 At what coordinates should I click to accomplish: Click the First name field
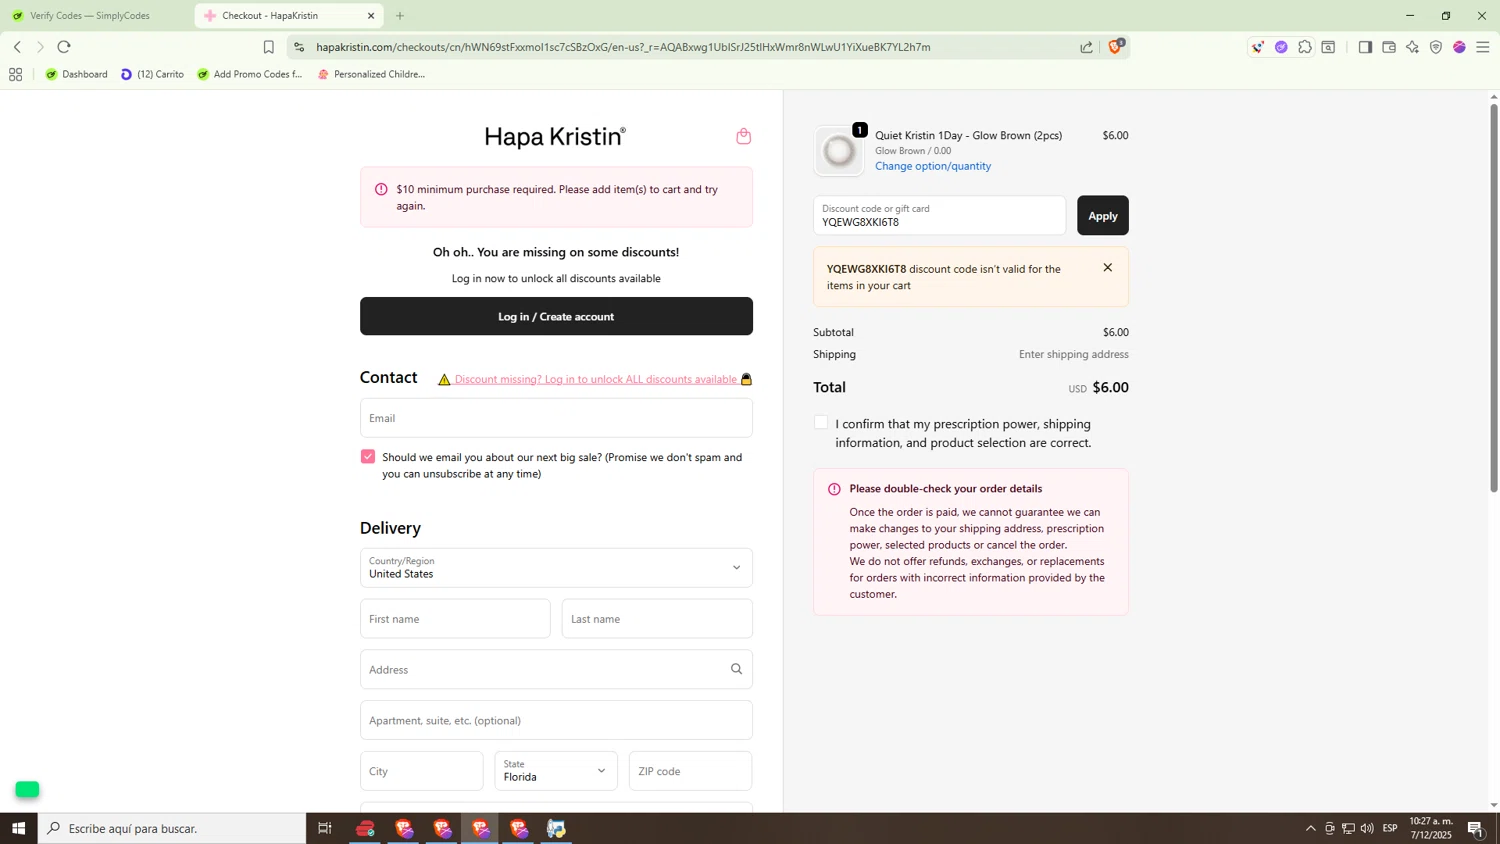pyautogui.click(x=455, y=618)
